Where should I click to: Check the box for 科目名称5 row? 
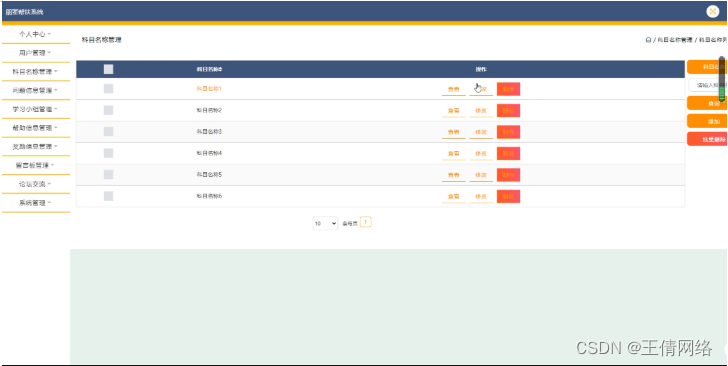[108, 175]
